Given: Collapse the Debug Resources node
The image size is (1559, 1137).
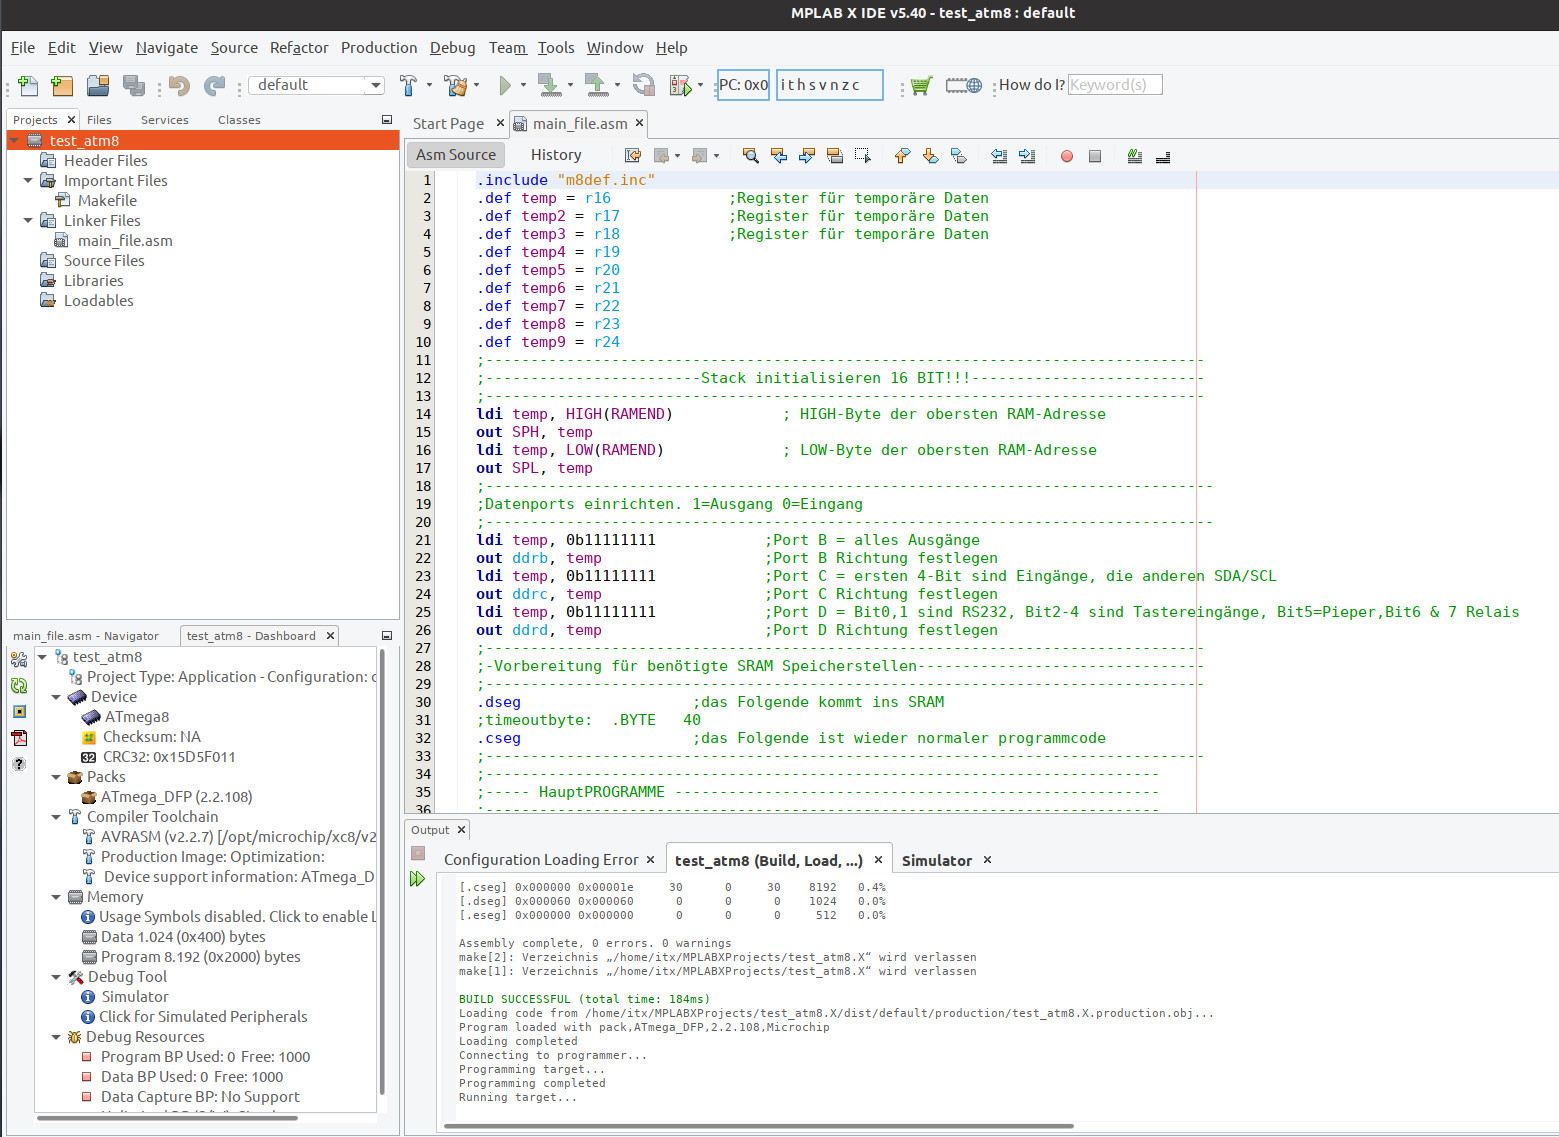Looking at the screenshot, I should pyautogui.click(x=56, y=1037).
